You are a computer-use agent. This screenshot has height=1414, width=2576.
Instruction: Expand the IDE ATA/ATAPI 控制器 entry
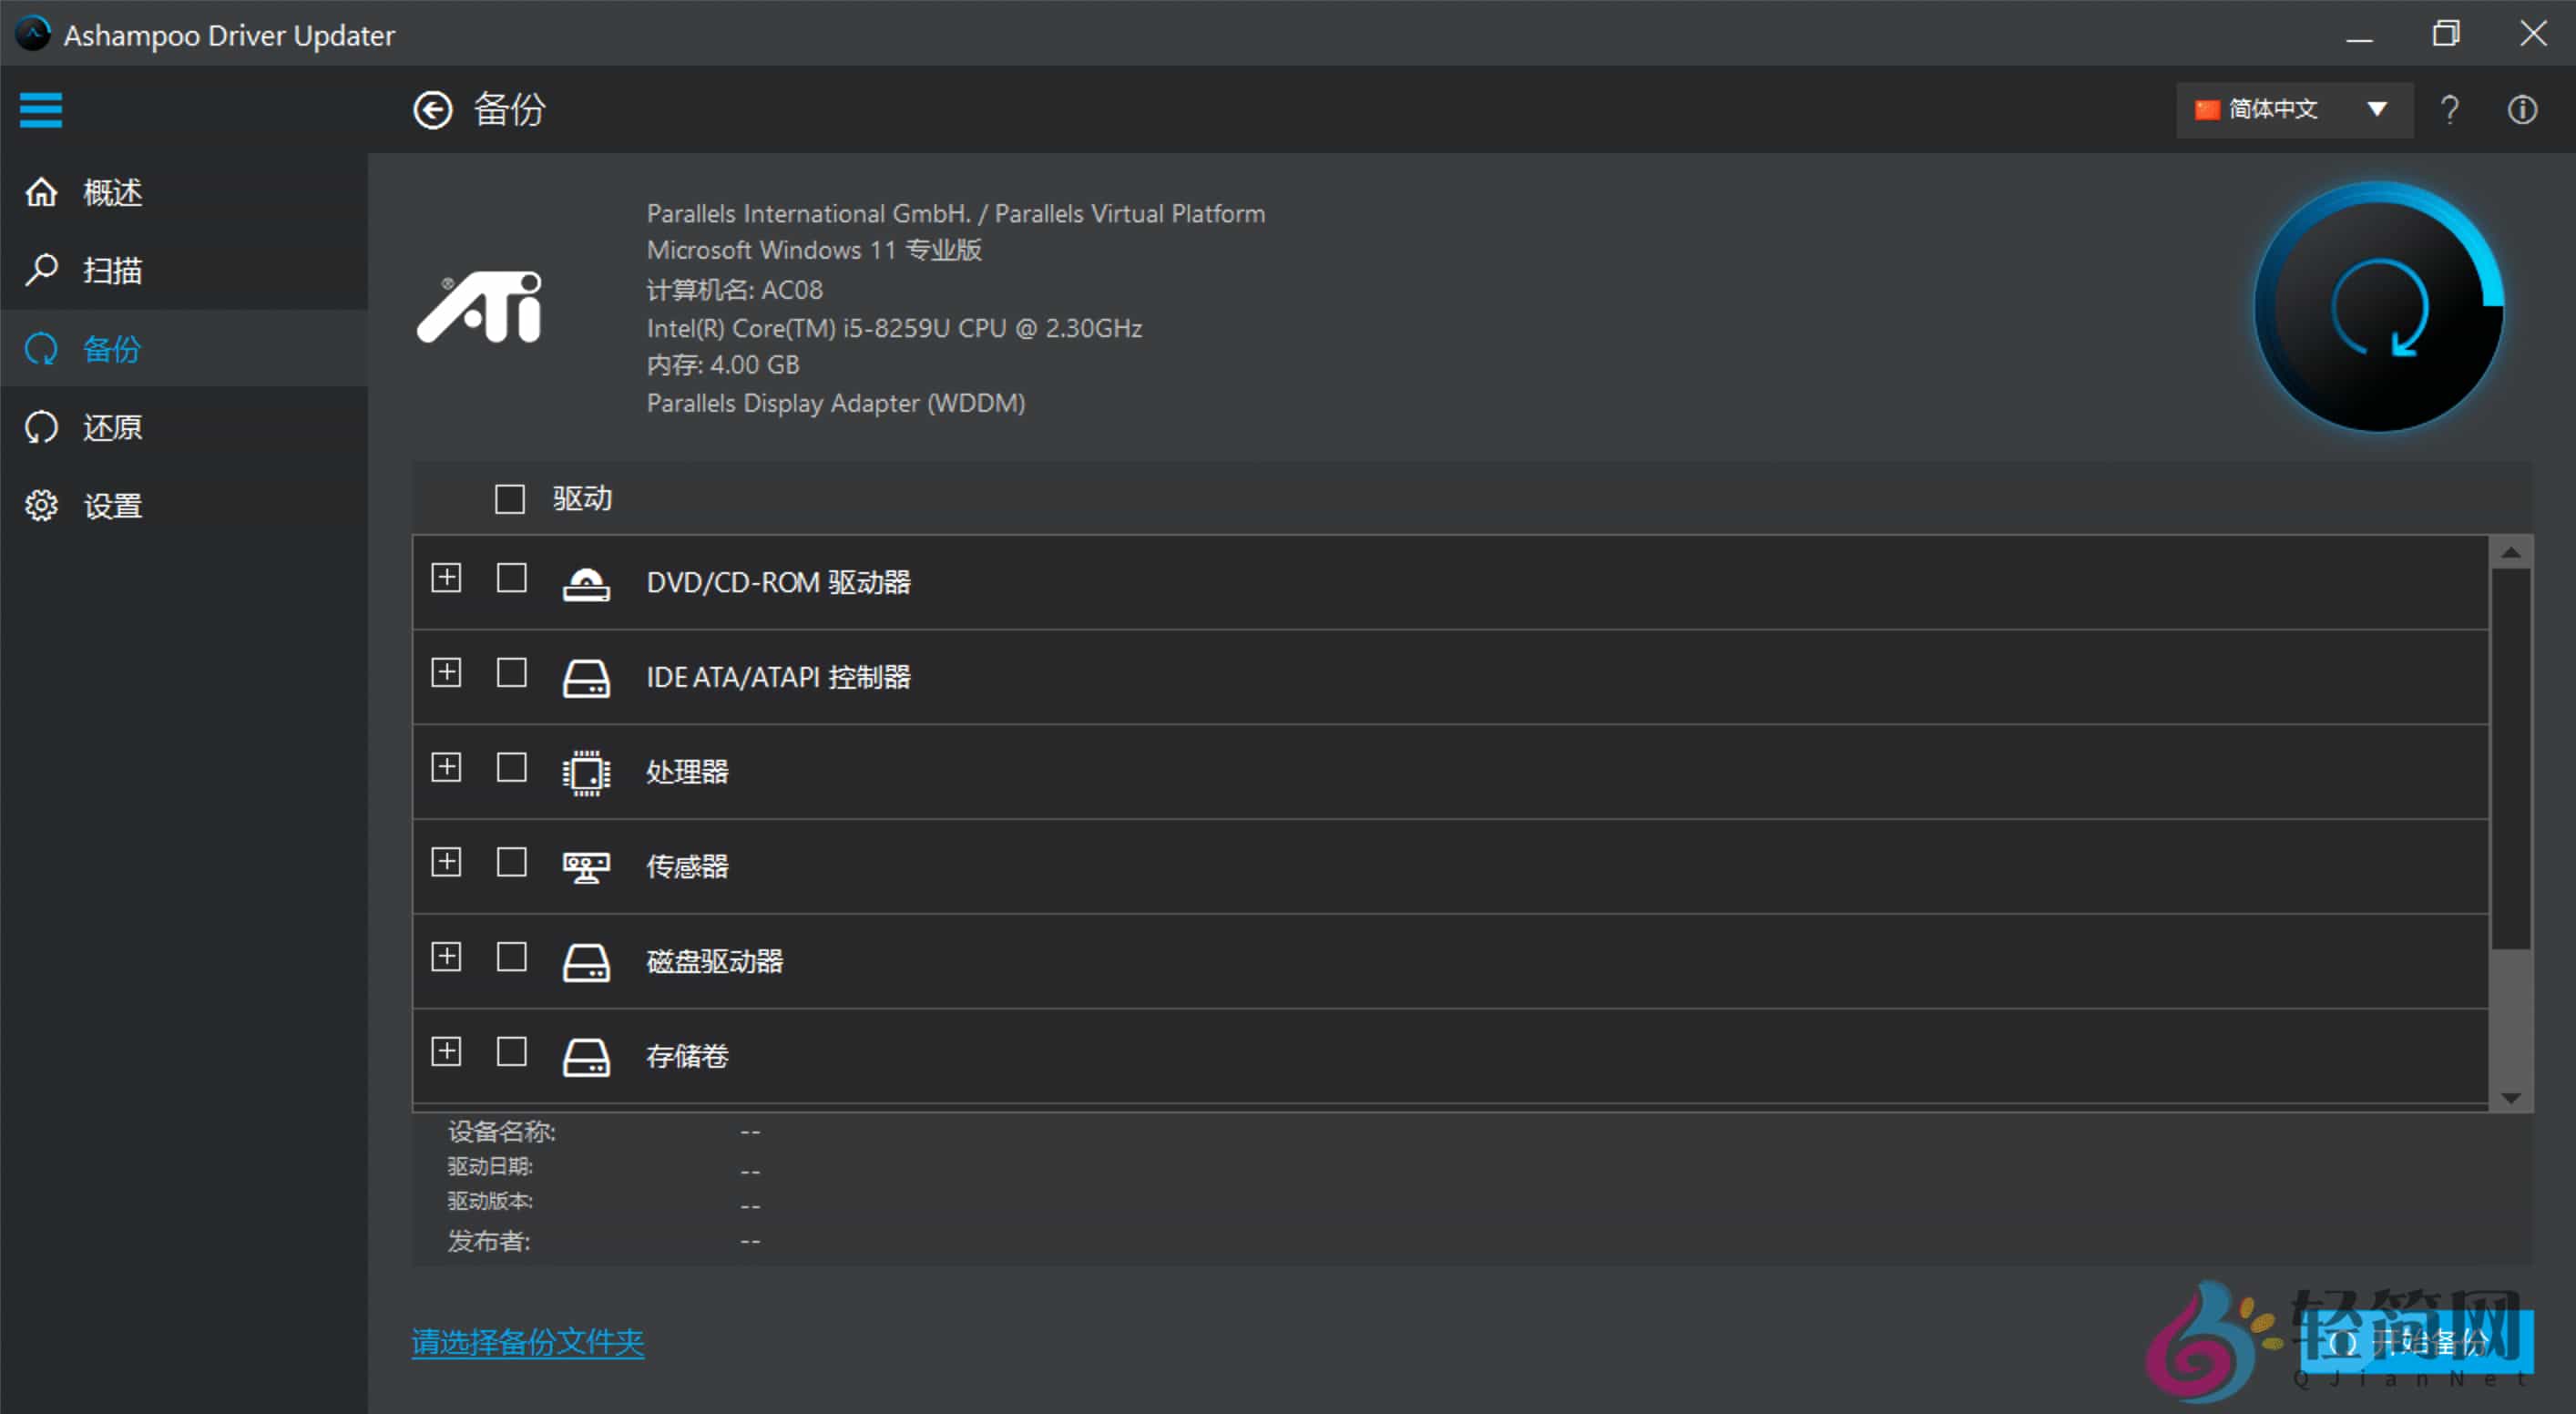(x=446, y=674)
